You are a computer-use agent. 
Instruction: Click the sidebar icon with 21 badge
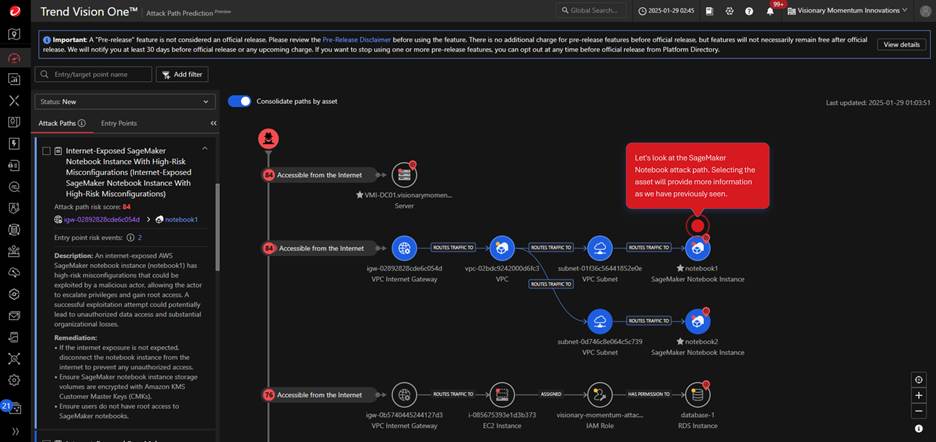tap(14, 408)
